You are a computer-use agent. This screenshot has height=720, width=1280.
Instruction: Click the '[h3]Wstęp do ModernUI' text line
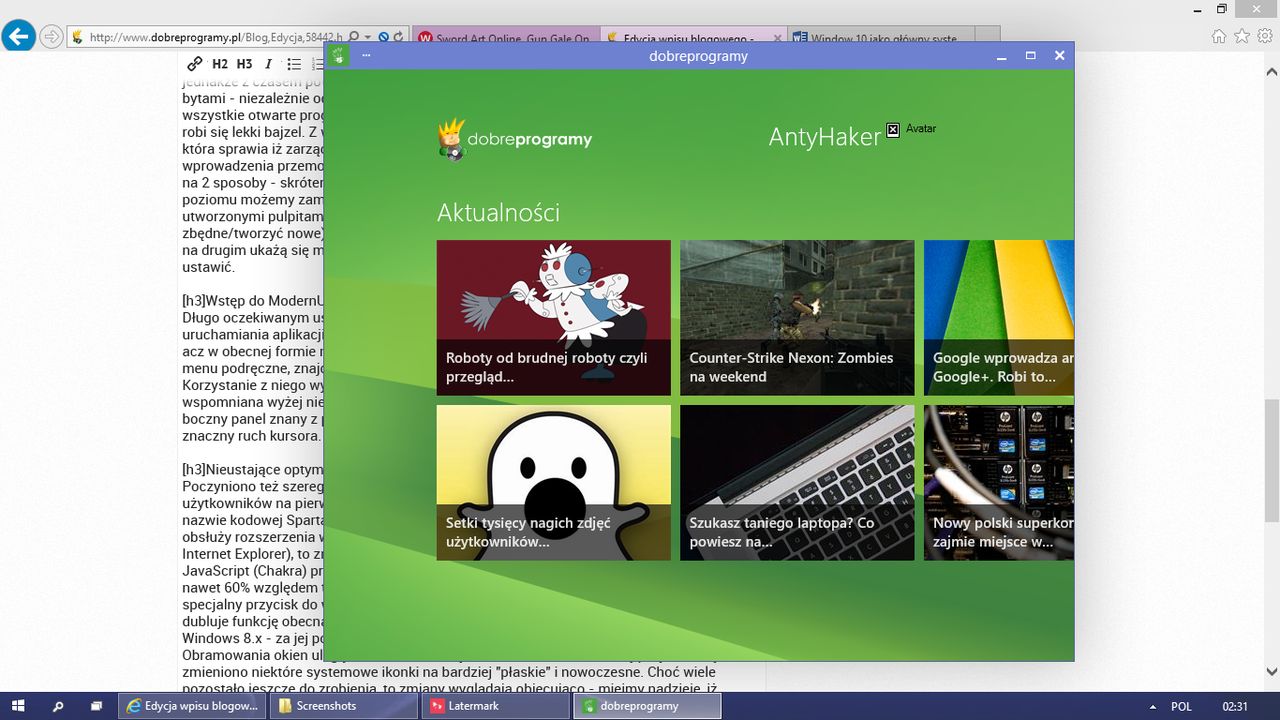click(252, 300)
